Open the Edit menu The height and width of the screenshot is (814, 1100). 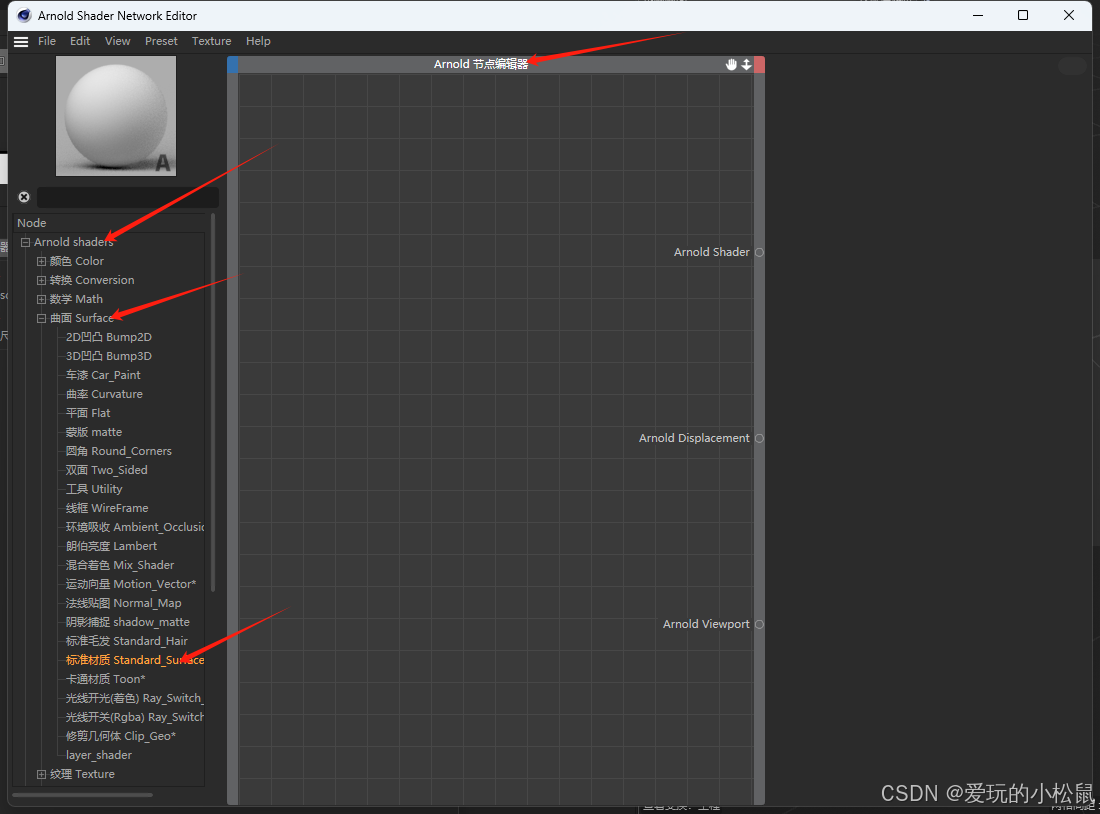pyautogui.click(x=80, y=41)
